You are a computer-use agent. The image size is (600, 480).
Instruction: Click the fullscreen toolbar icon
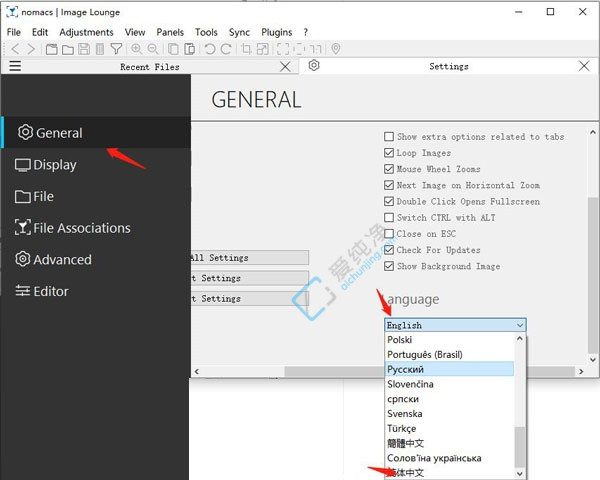point(283,49)
